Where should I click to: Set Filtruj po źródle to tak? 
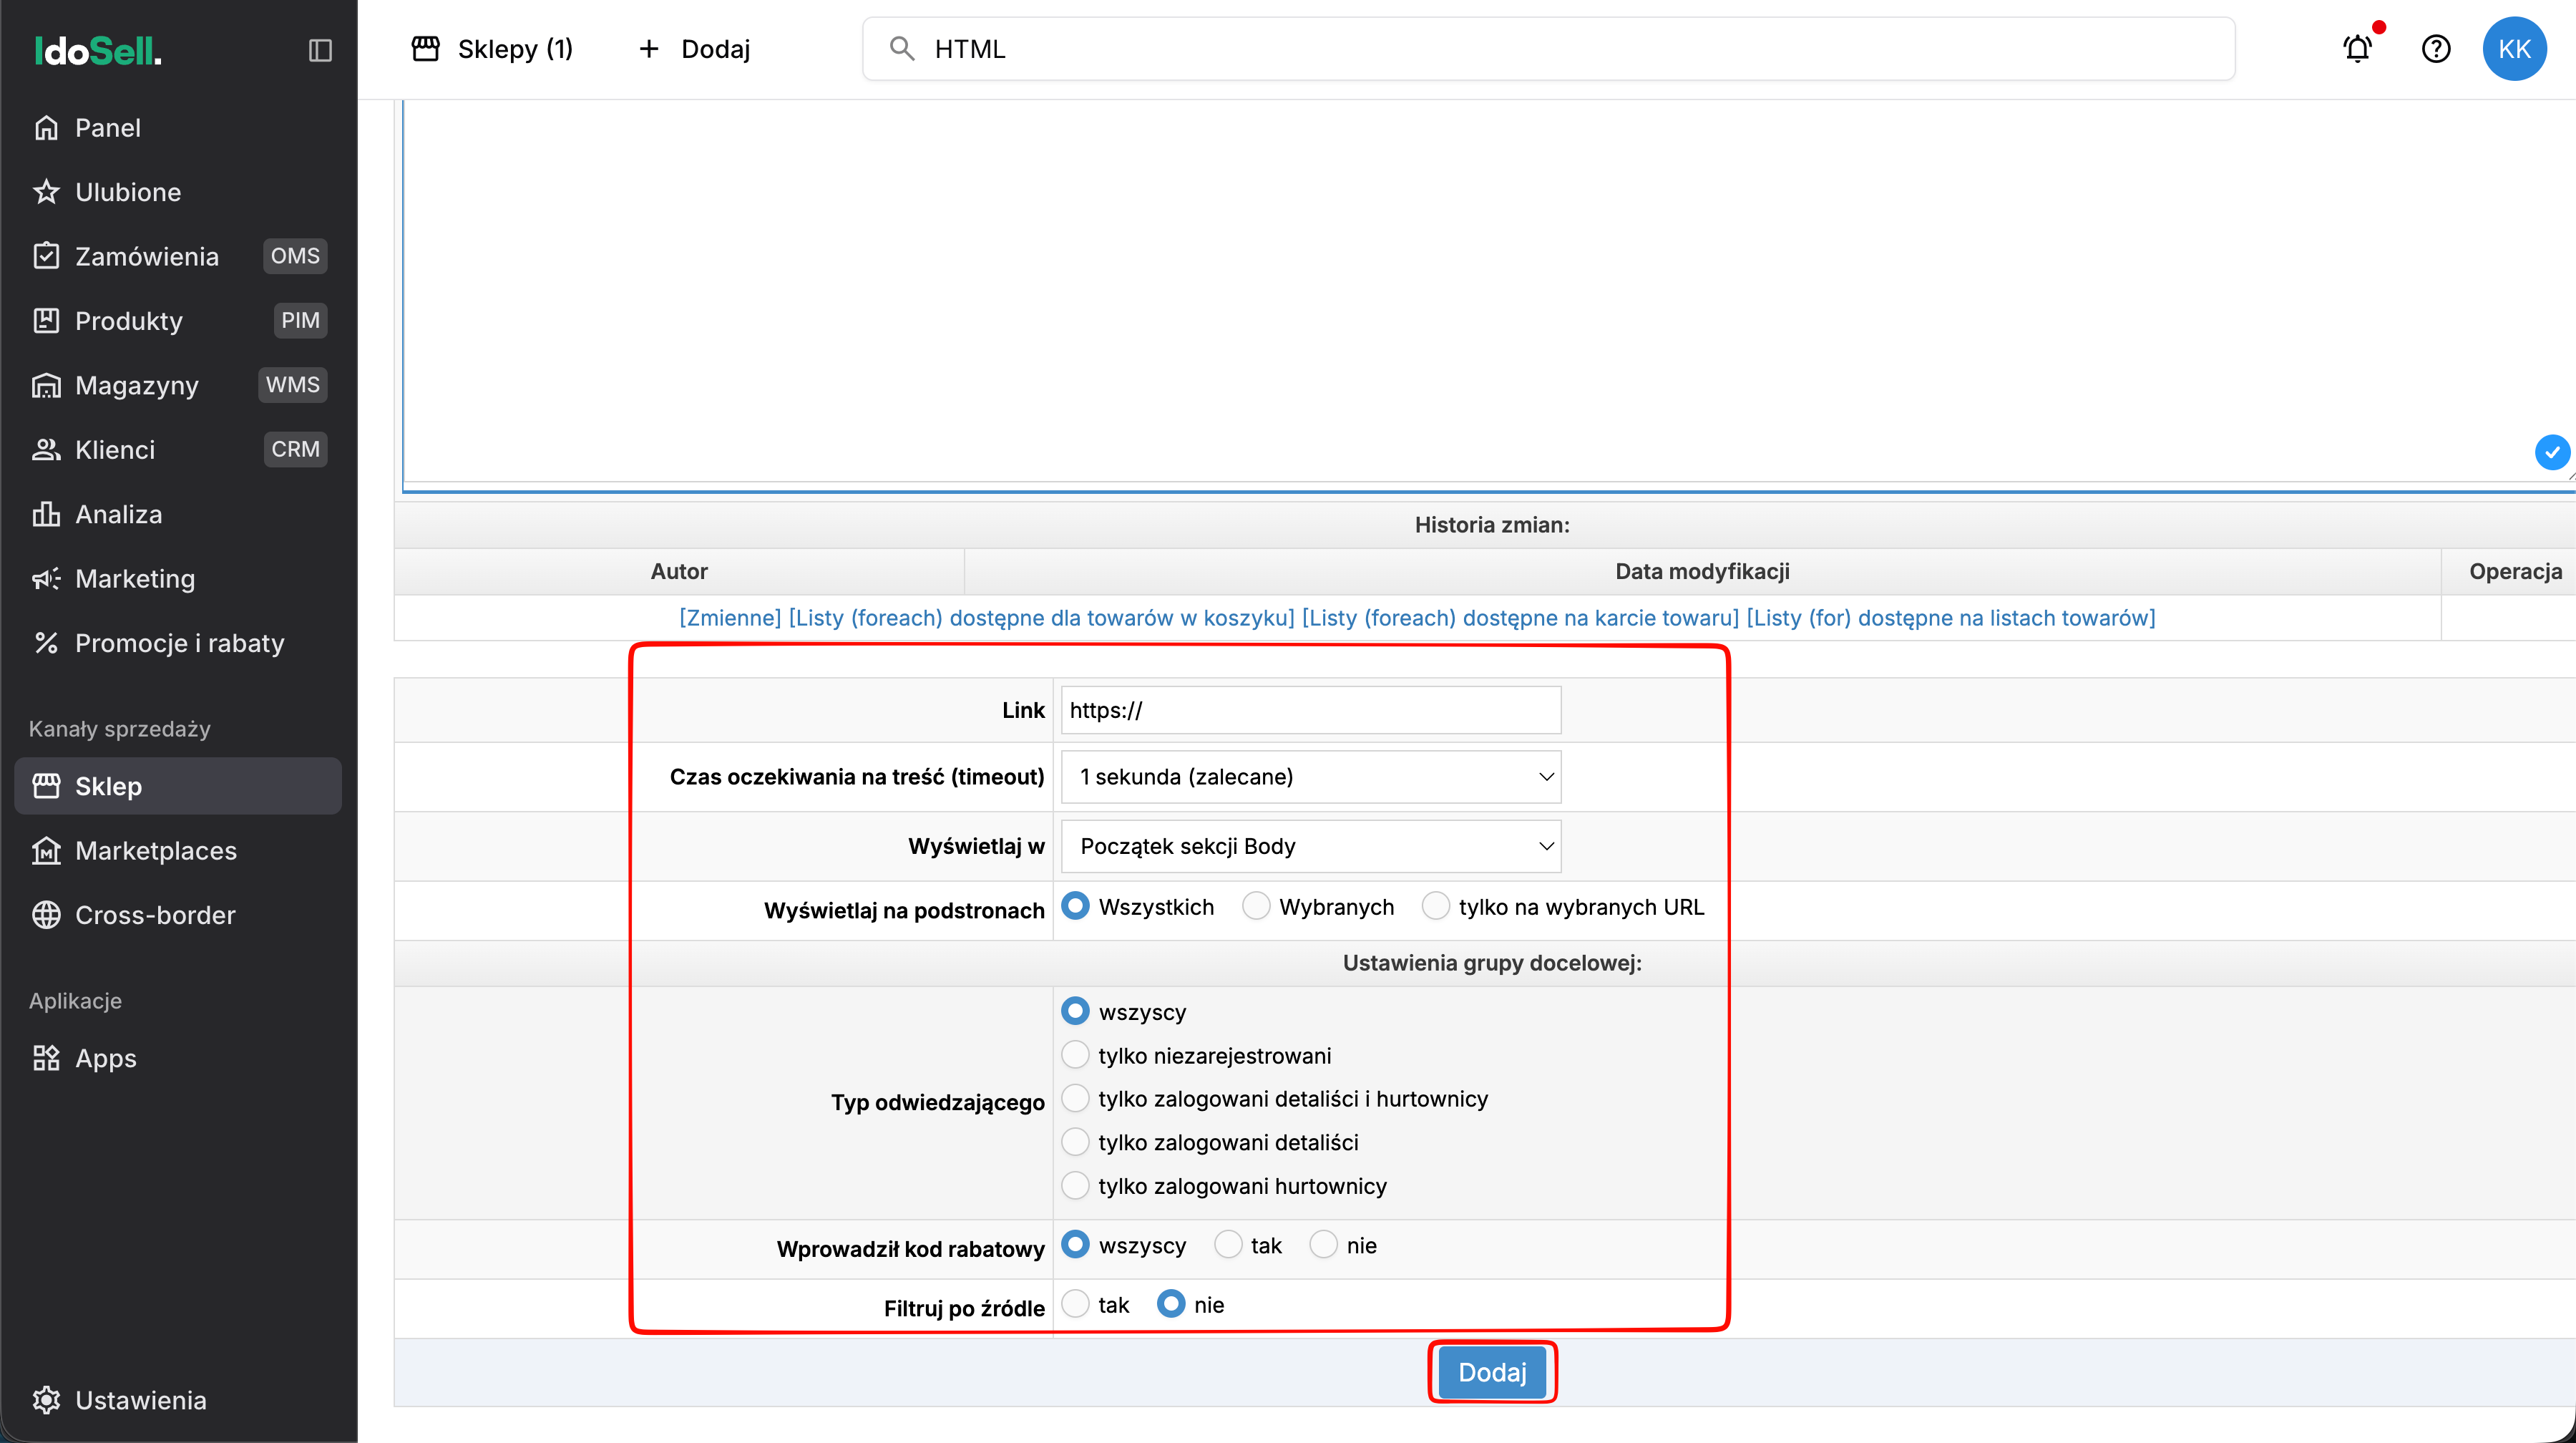pos(1075,1304)
